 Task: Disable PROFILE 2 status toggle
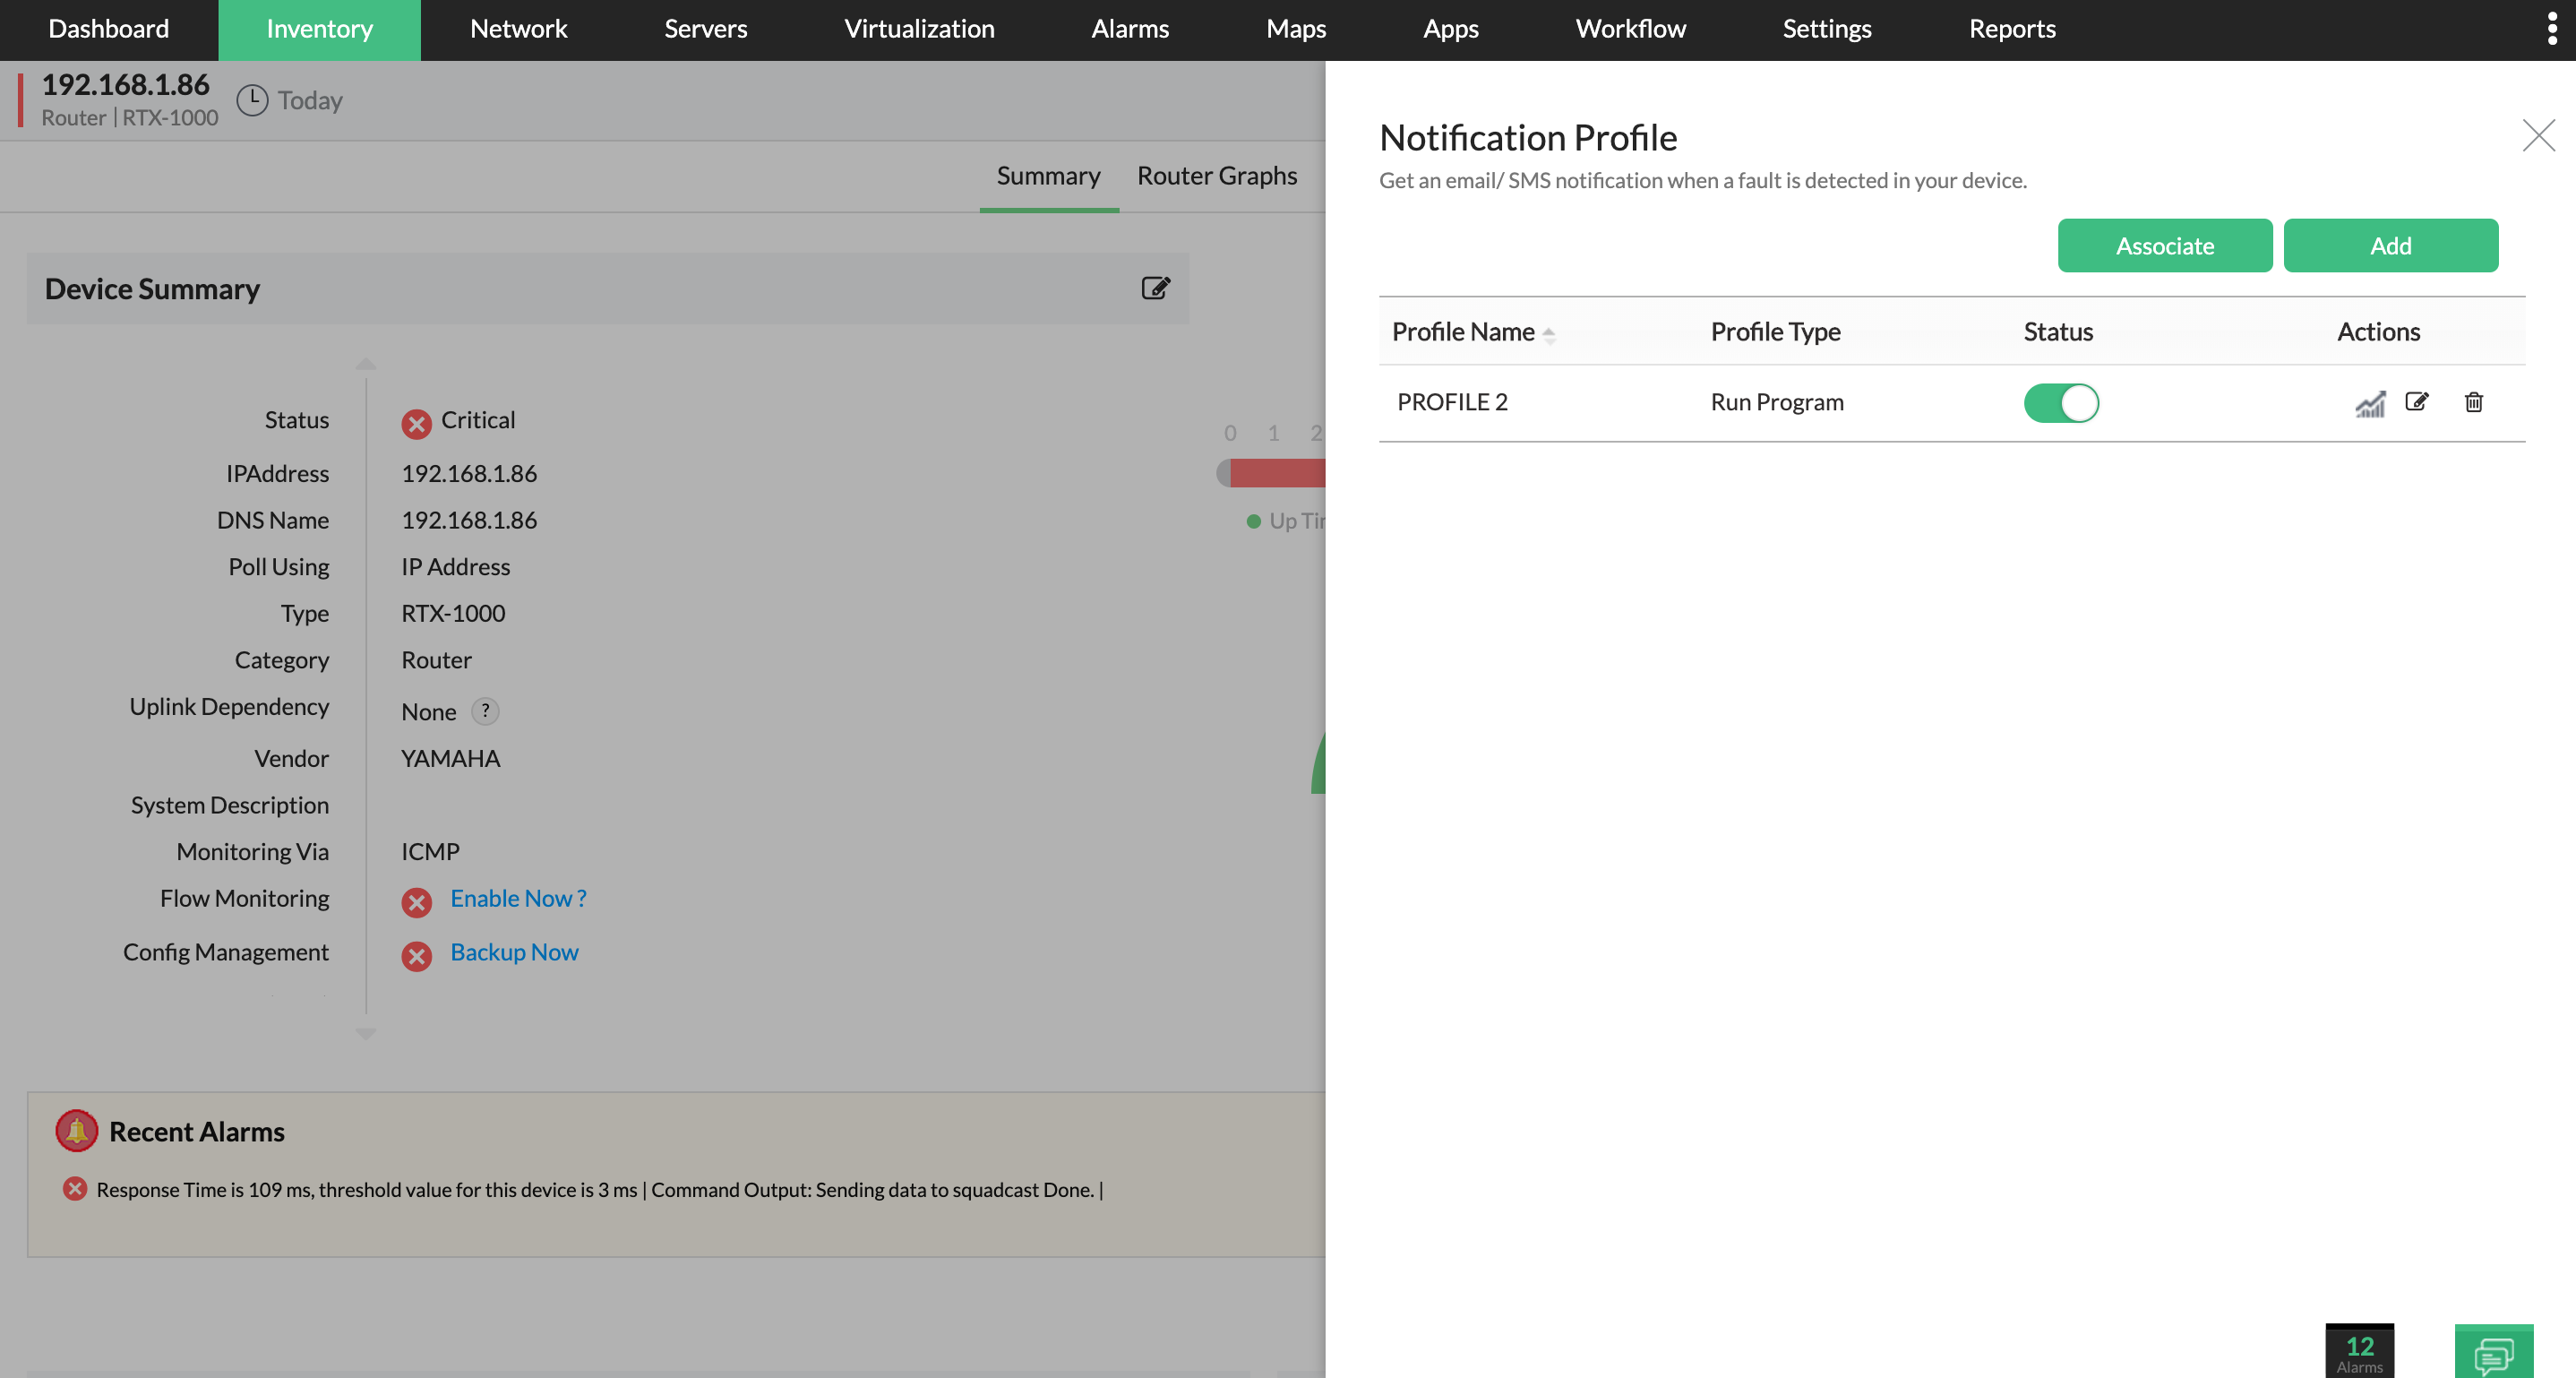coord(2061,403)
